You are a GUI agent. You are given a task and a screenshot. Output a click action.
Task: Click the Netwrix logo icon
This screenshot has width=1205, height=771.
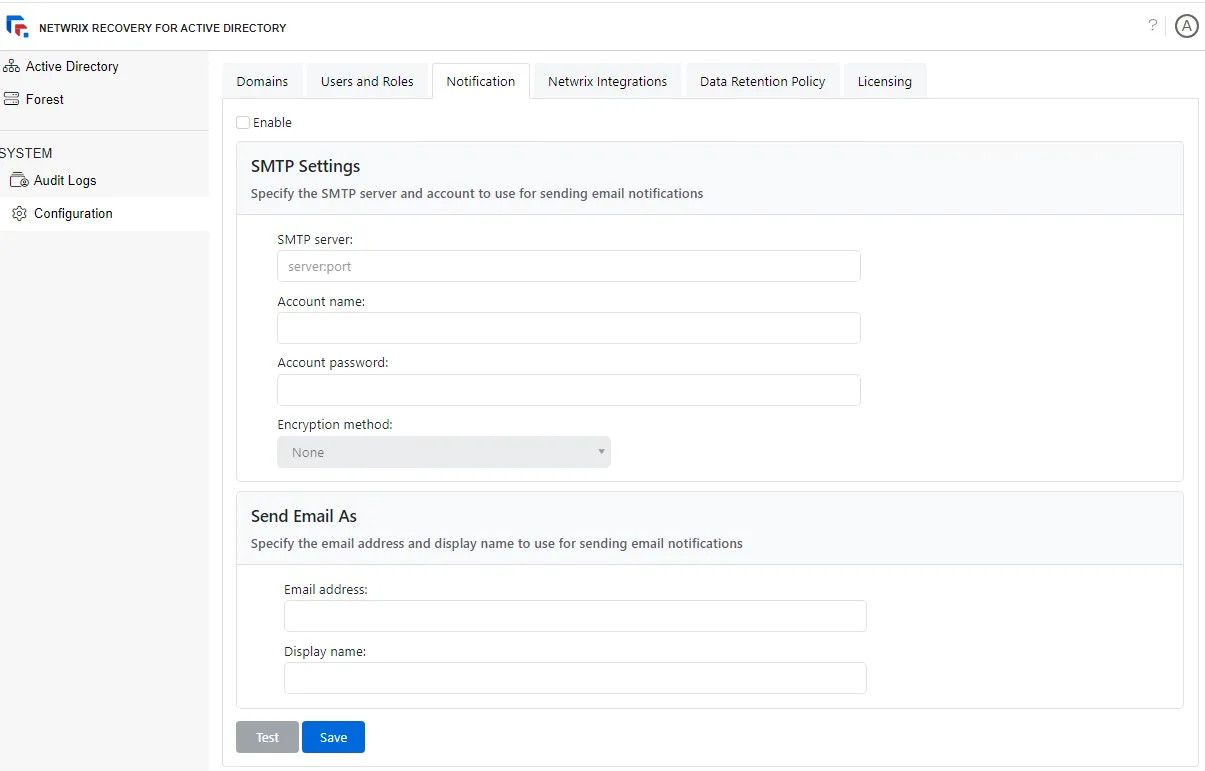tap(18, 27)
